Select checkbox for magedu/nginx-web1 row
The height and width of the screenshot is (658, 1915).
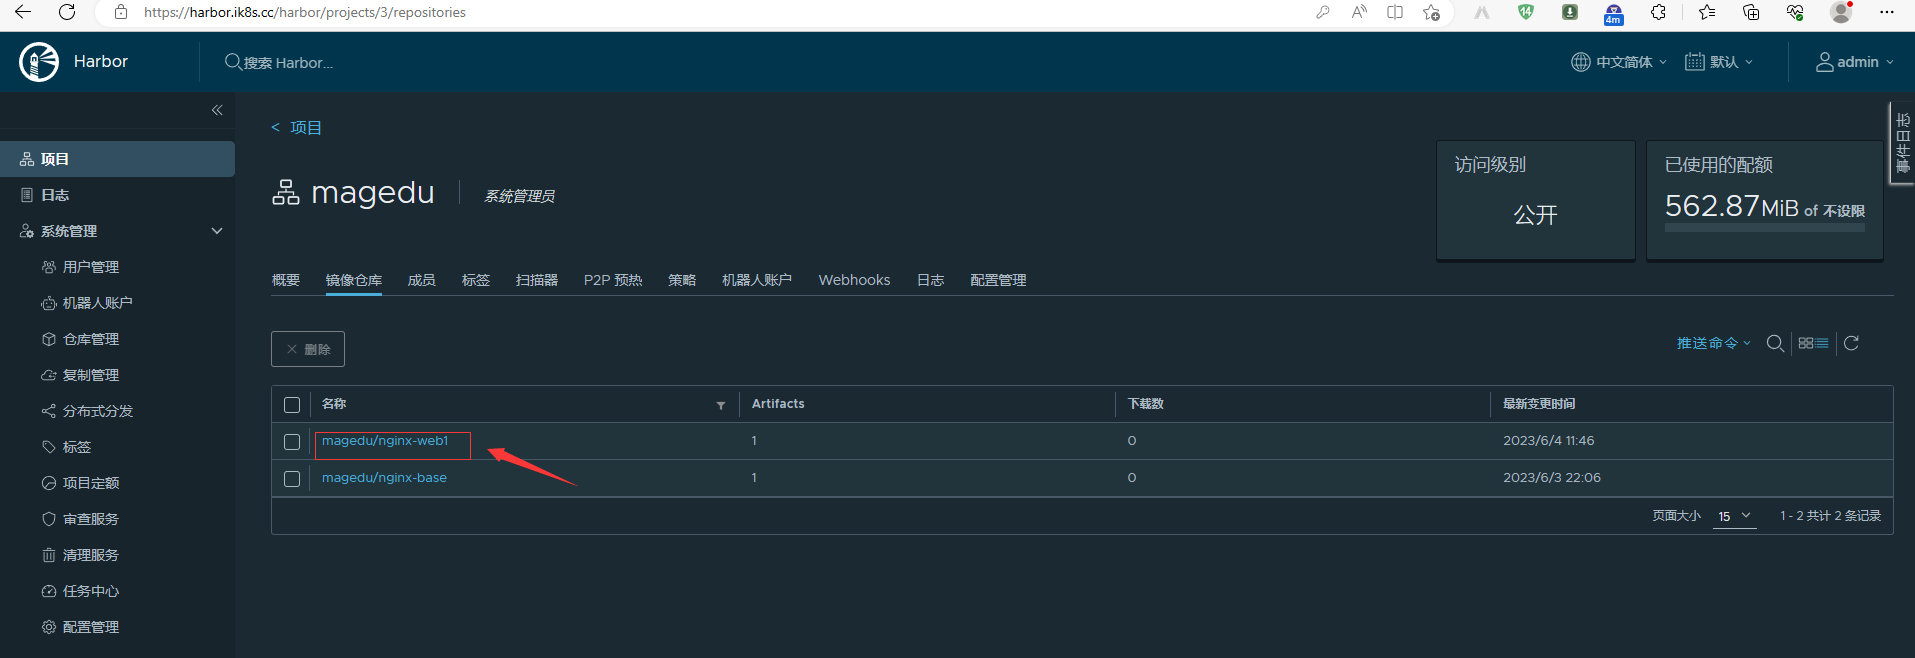tap(292, 441)
